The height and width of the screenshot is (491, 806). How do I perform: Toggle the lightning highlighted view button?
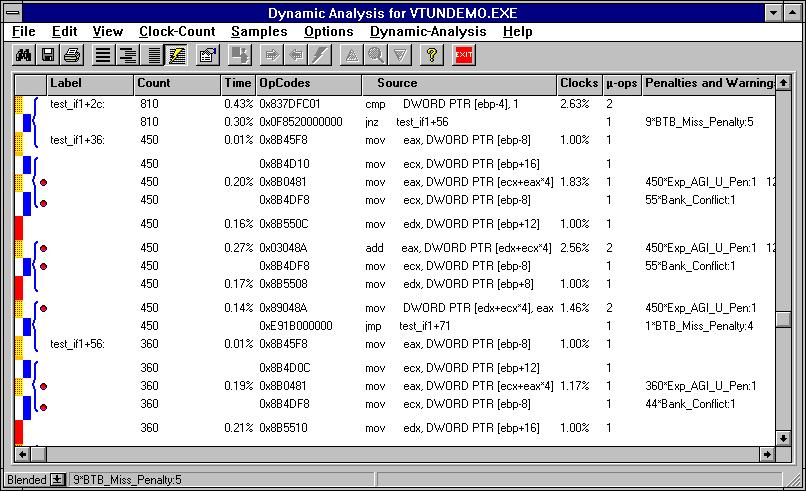click(x=176, y=55)
